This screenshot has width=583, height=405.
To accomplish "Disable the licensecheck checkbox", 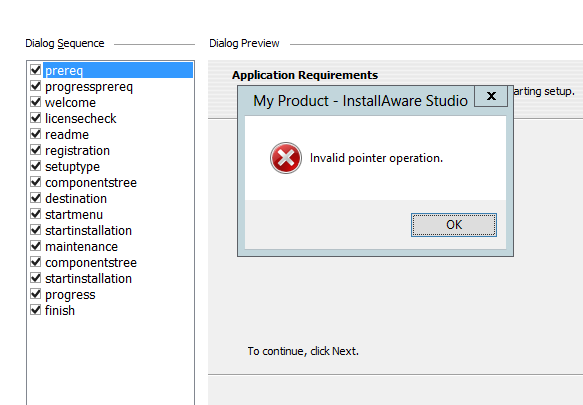I will (x=36, y=118).
